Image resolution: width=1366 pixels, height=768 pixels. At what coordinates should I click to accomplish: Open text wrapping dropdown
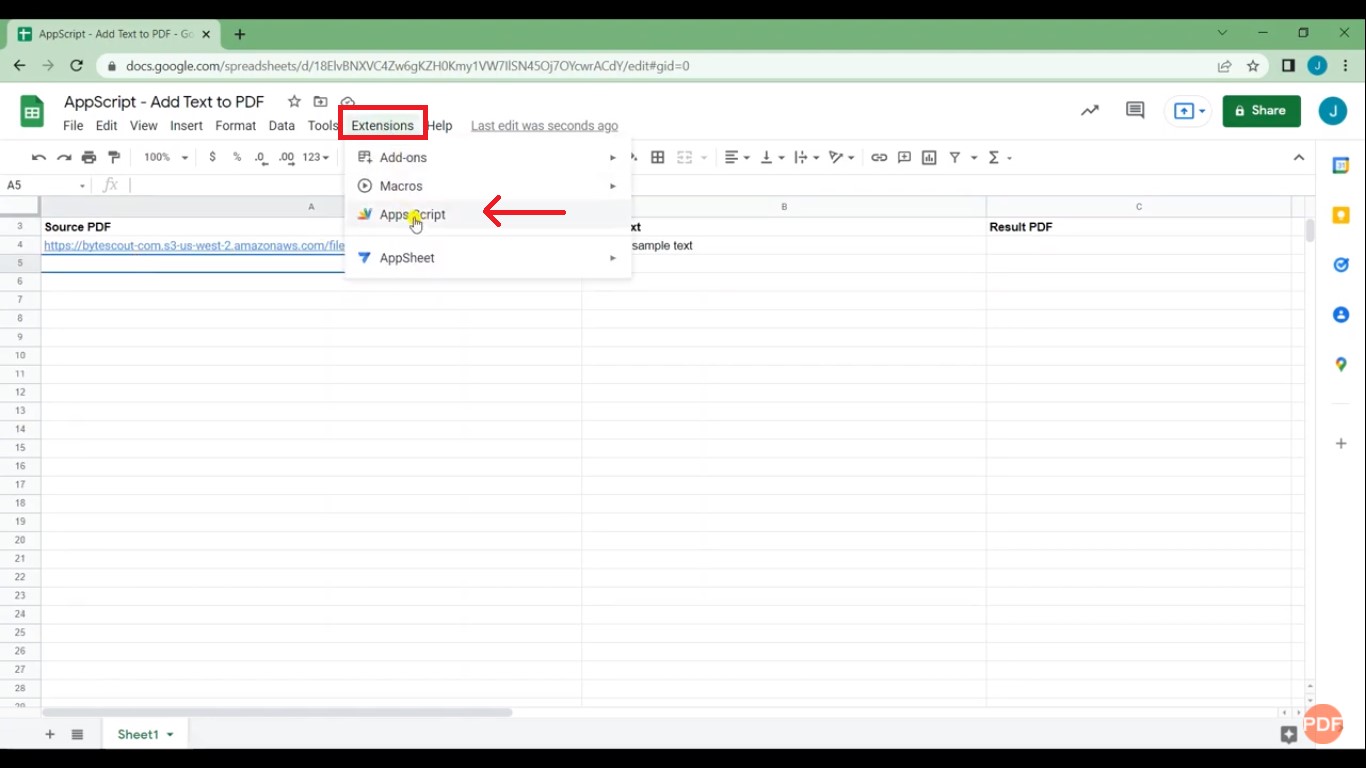click(x=806, y=157)
